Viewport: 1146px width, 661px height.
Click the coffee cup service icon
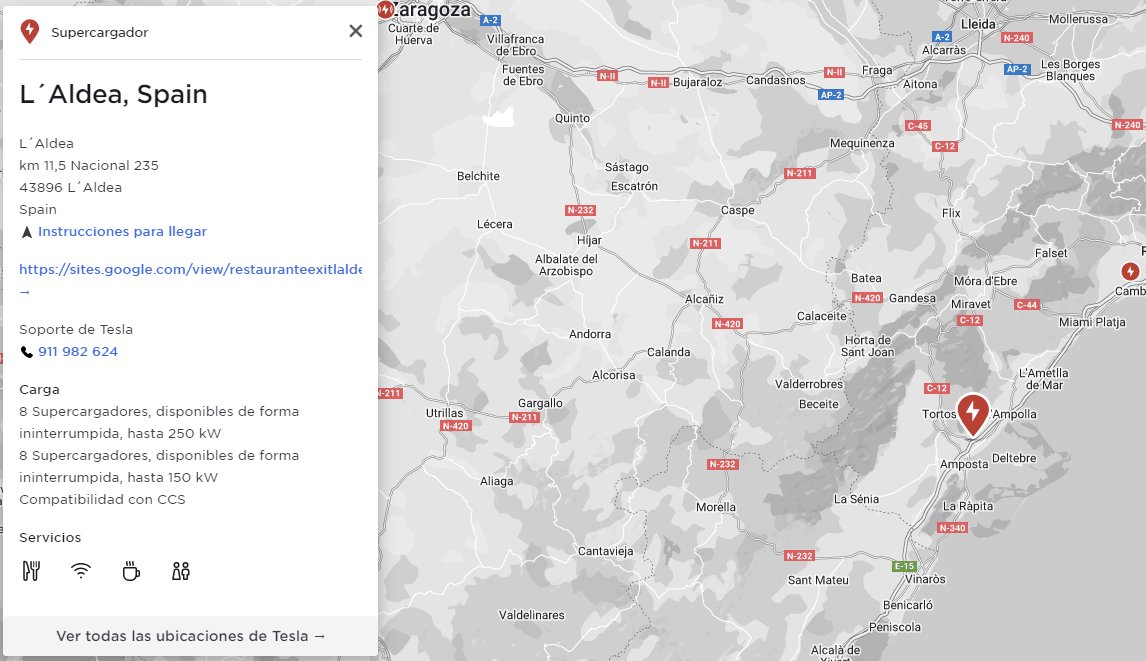pyautogui.click(x=131, y=570)
